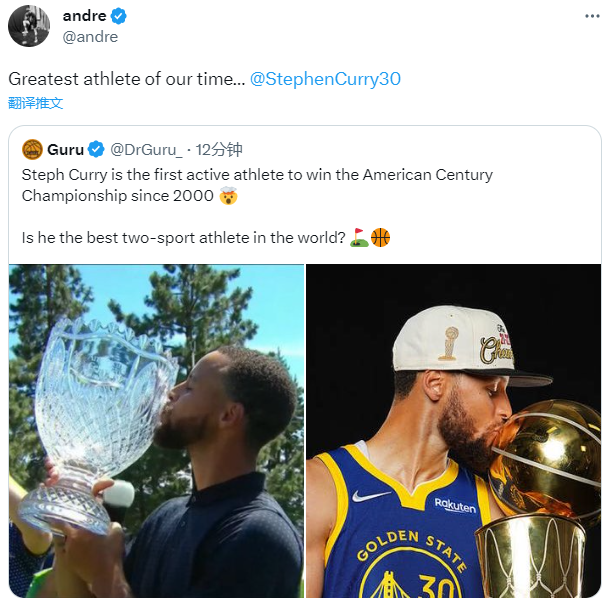The height and width of the screenshot is (598, 602).
Task: Click the andre display name
Action: click(84, 16)
